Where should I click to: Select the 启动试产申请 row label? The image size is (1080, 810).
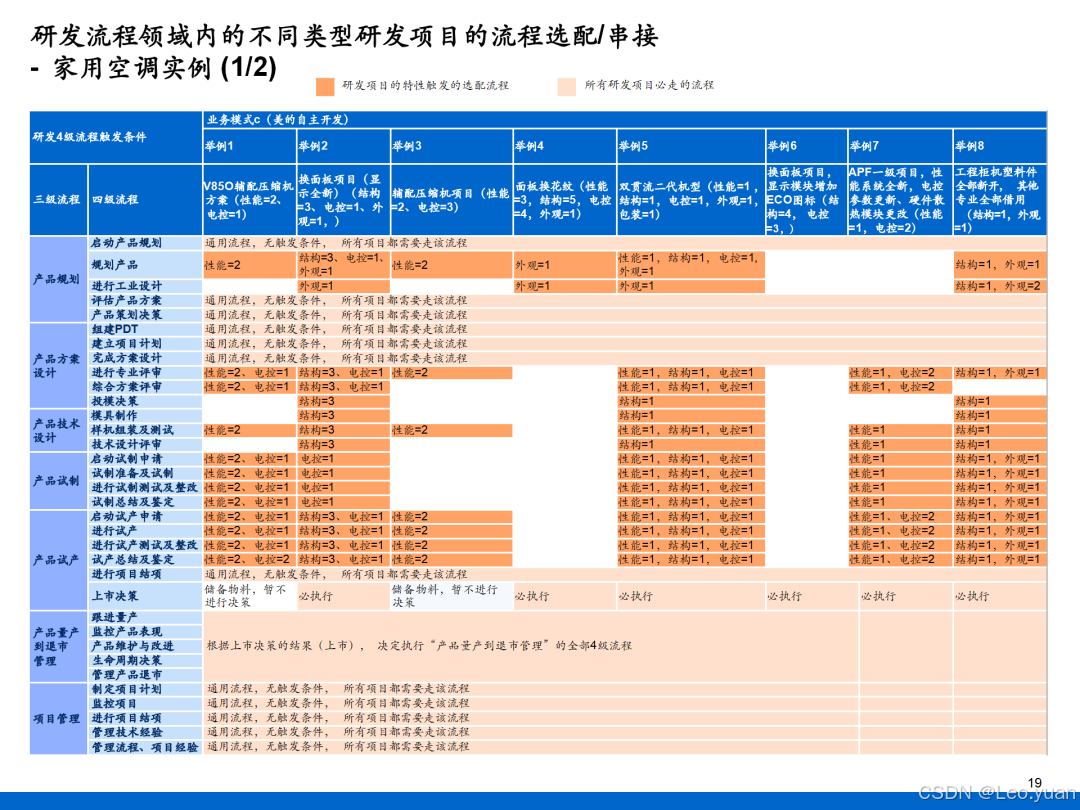click(x=145, y=517)
